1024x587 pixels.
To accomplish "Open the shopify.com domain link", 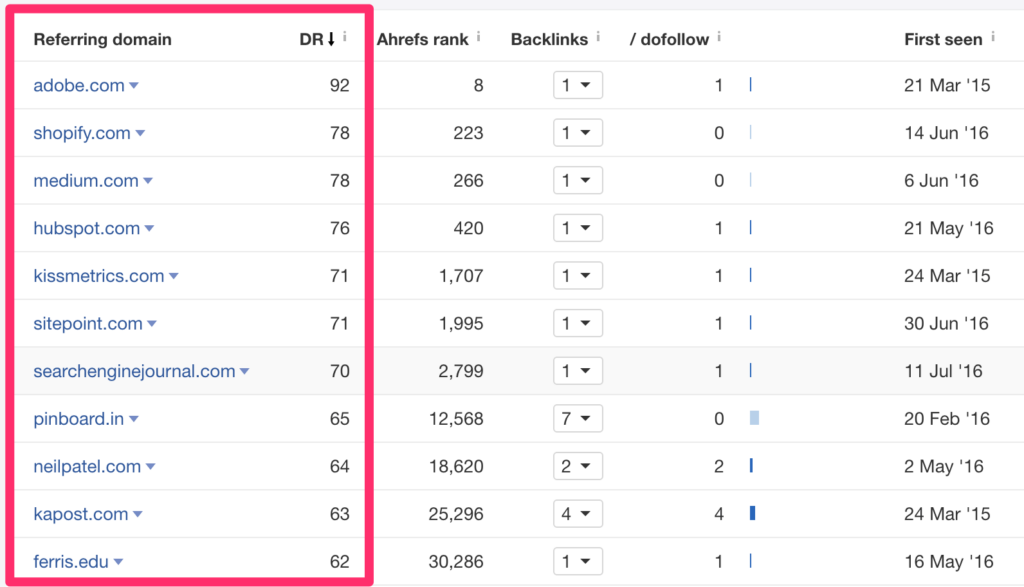I will [82, 133].
